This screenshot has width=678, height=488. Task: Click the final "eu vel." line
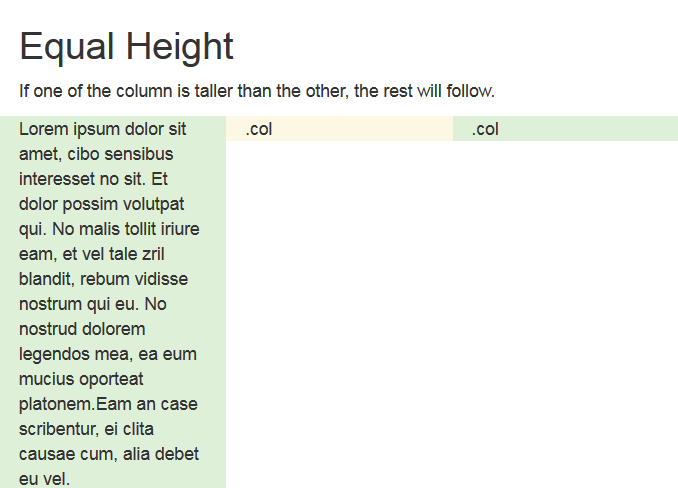point(45,479)
